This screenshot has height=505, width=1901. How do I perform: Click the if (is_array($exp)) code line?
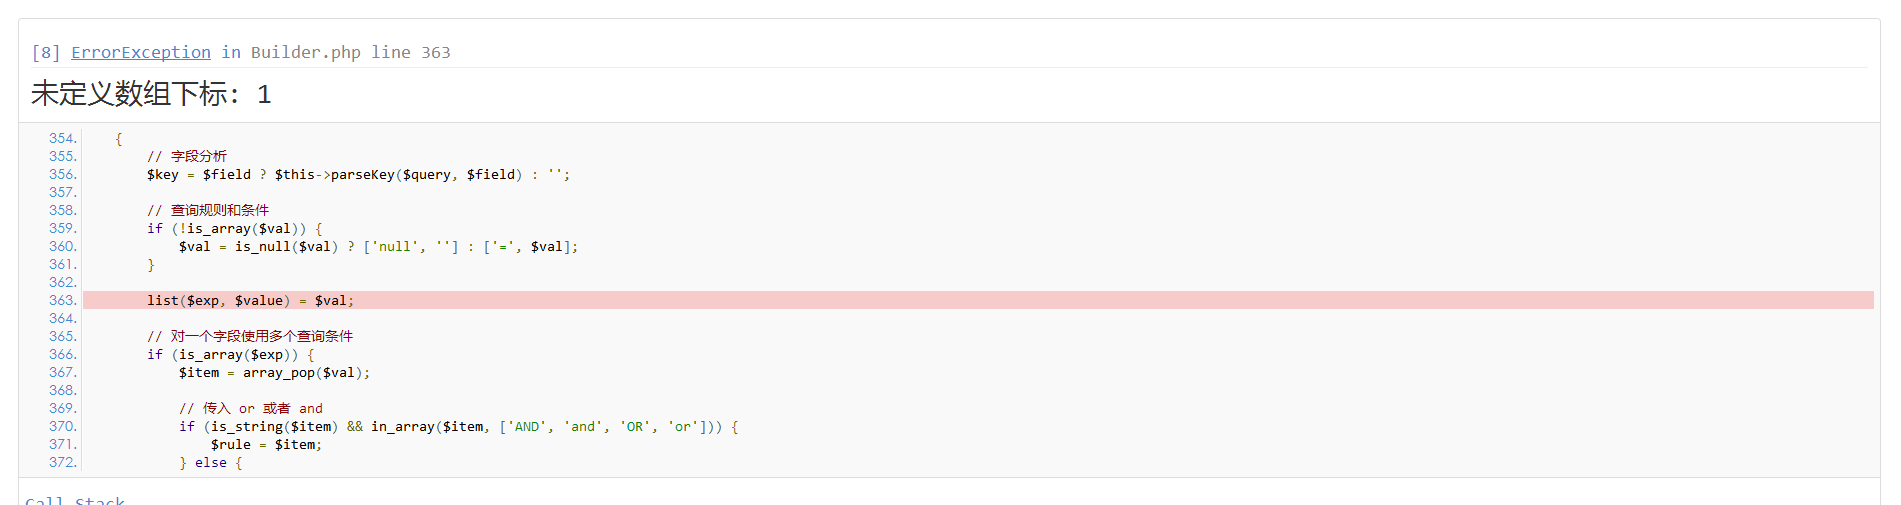point(230,354)
